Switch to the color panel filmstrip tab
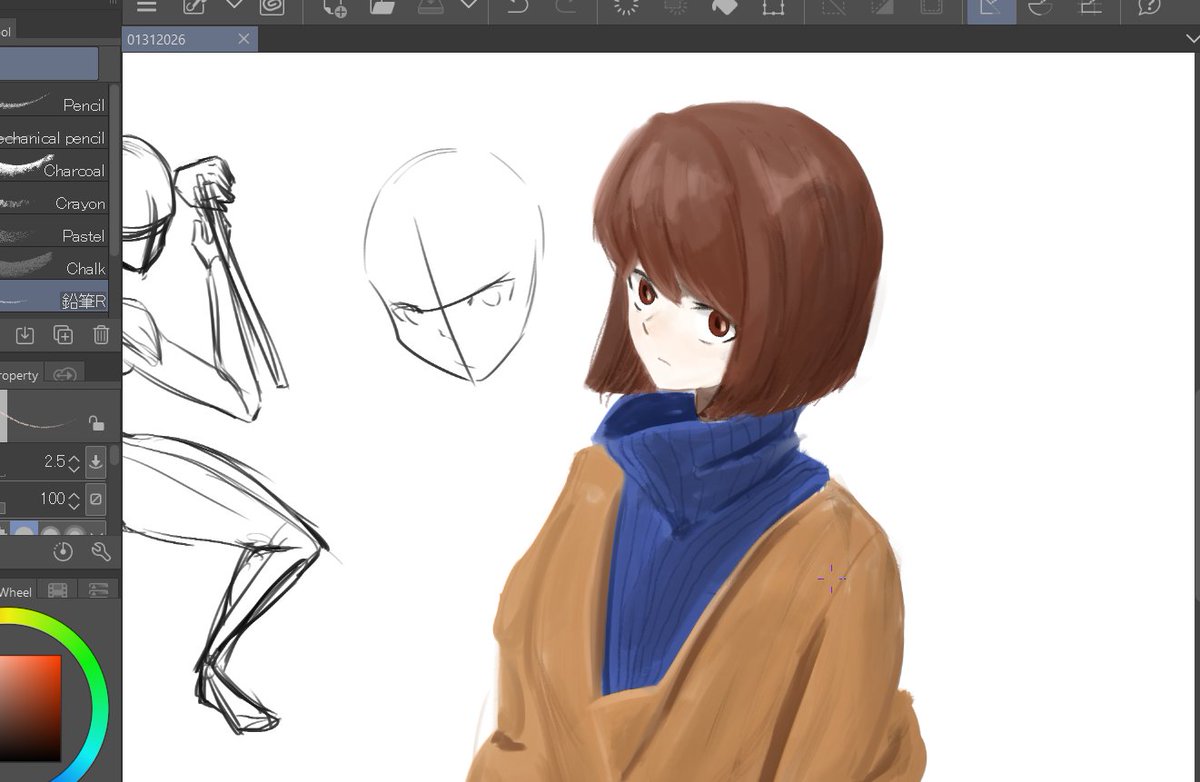1200x782 pixels. (x=58, y=591)
